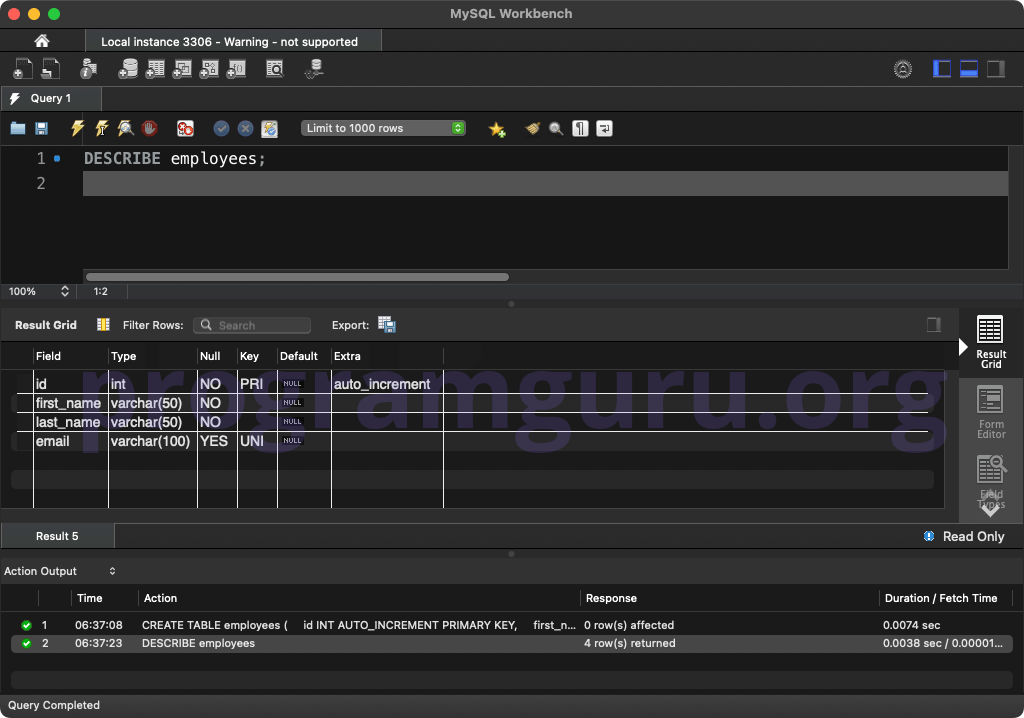This screenshot has width=1024, height=718.
Task: Select the 'first_name' field cell
Action: [69, 403]
